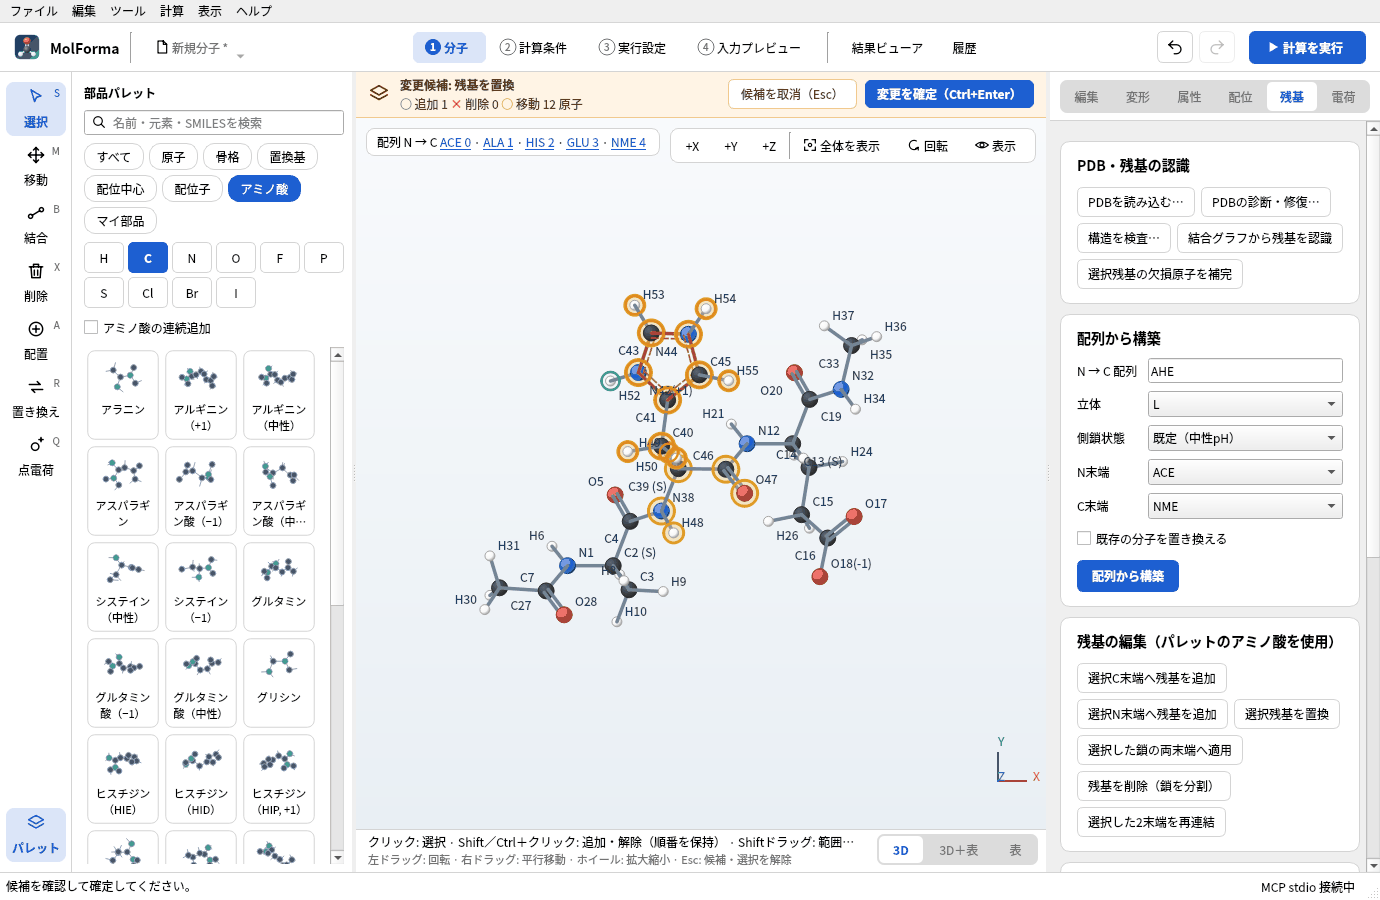Open the 計算 menu
This screenshot has width=1380, height=900.
[x=172, y=11]
